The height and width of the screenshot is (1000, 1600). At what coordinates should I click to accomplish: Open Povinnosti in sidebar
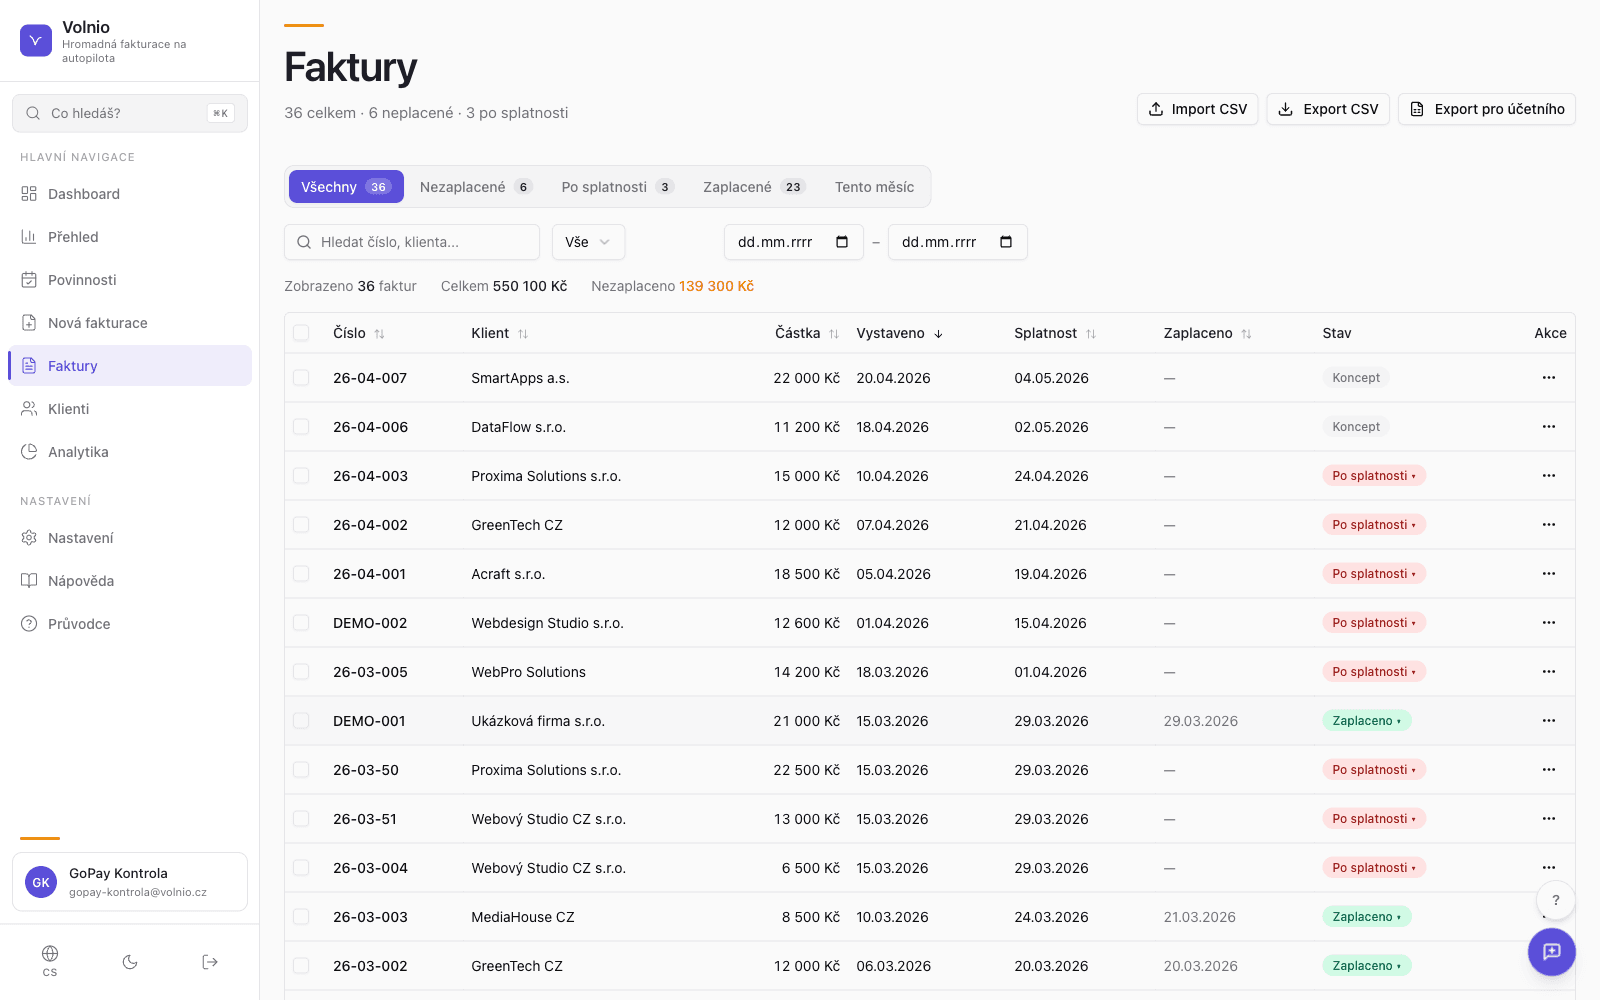tap(130, 280)
